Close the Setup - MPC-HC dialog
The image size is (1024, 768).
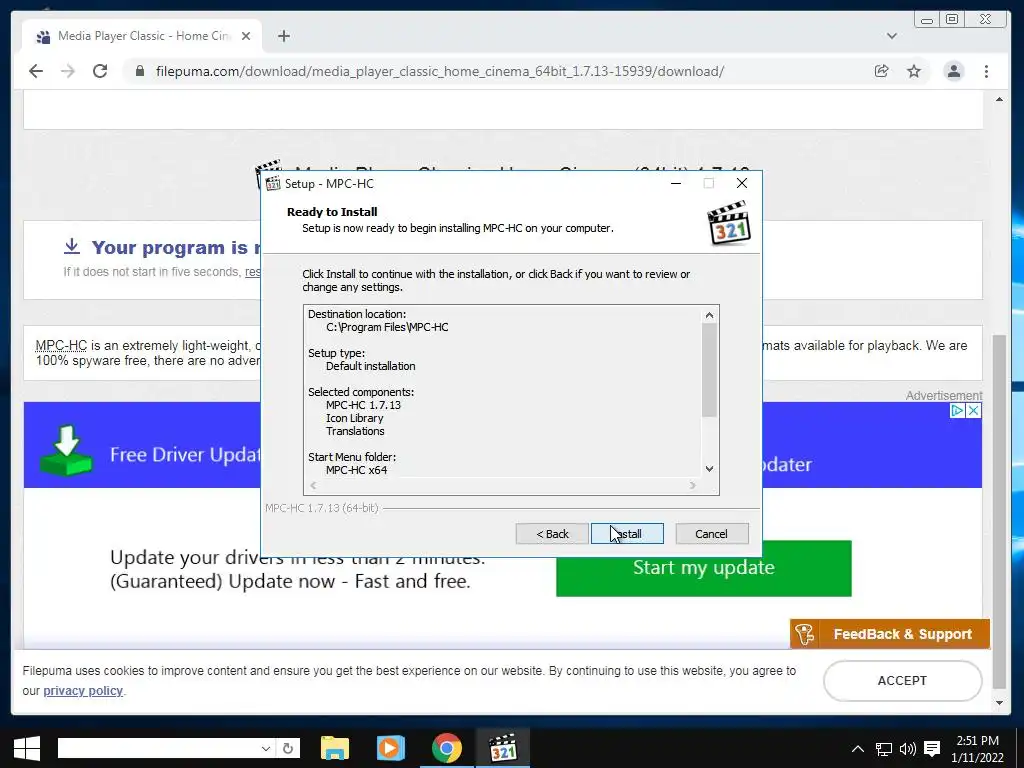tap(742, 184)
